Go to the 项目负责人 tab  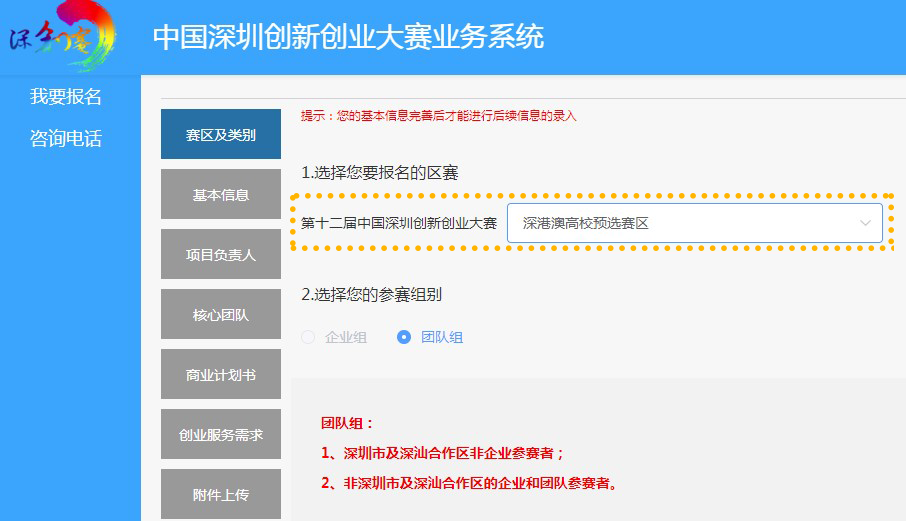221,254
